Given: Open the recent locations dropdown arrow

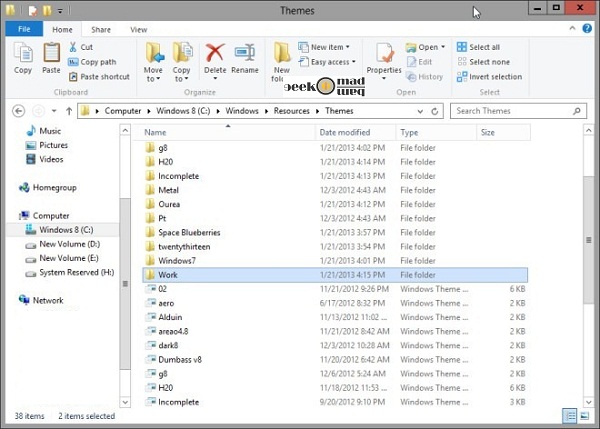Looking at the screenshot, I should tap(54, 111).
